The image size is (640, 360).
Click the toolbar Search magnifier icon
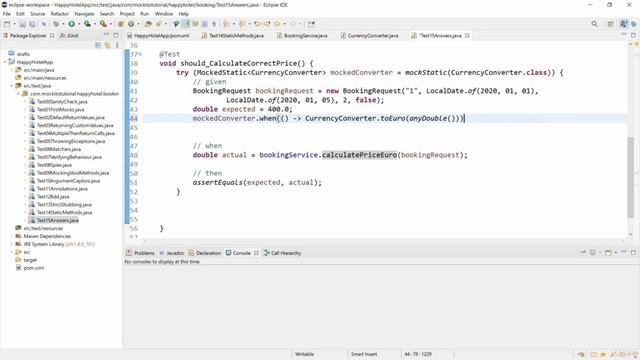[x=594, y=24]
